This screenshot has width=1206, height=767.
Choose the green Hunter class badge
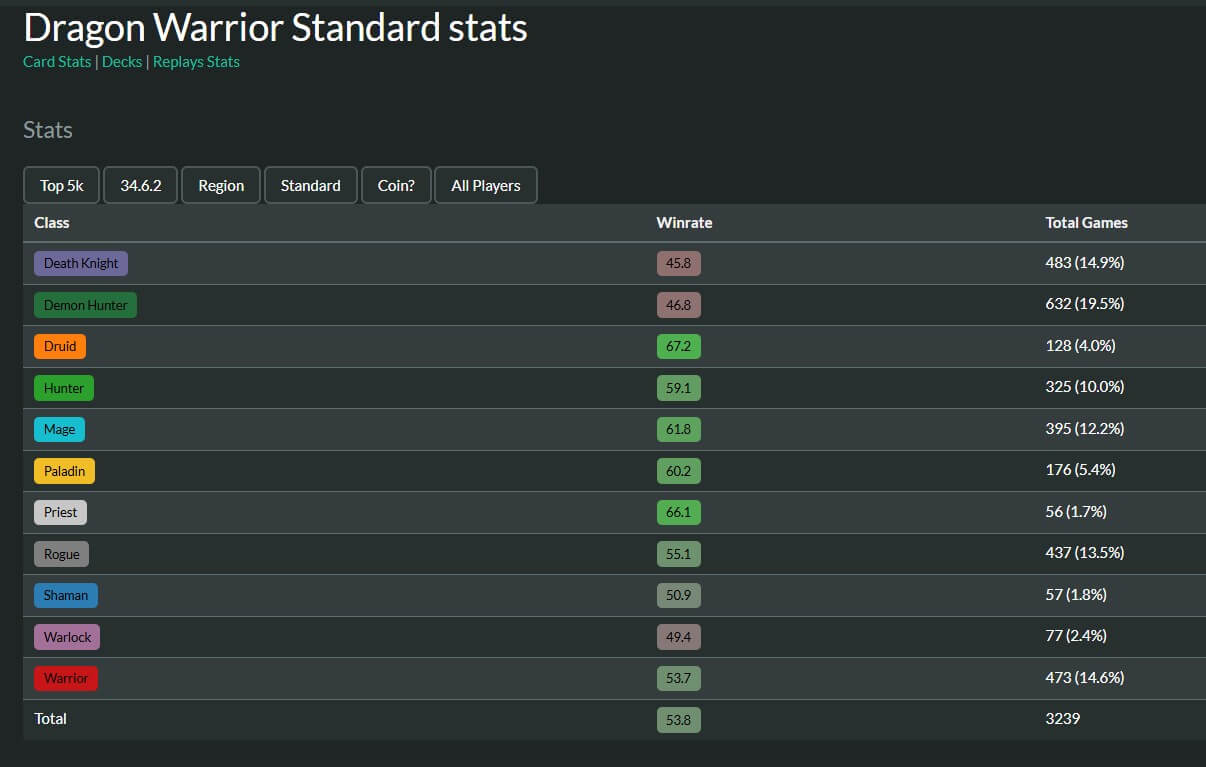[x=64, y=388]
